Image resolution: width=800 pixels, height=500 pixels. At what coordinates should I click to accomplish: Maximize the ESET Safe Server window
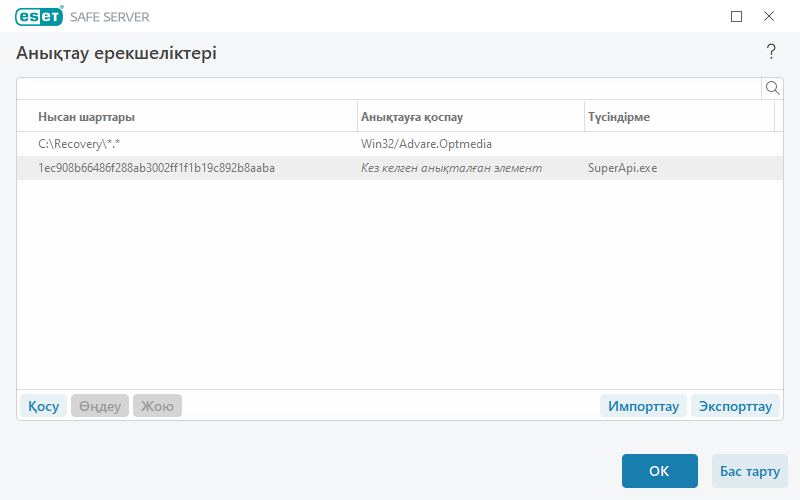(x=736, y=17)
